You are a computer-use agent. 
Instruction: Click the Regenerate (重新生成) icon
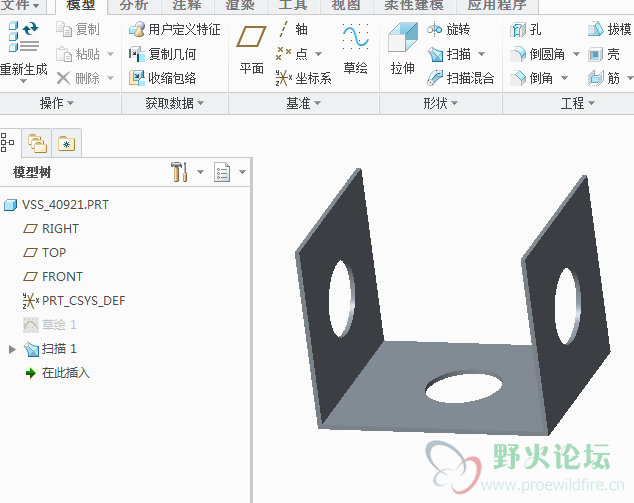[23, 37]
